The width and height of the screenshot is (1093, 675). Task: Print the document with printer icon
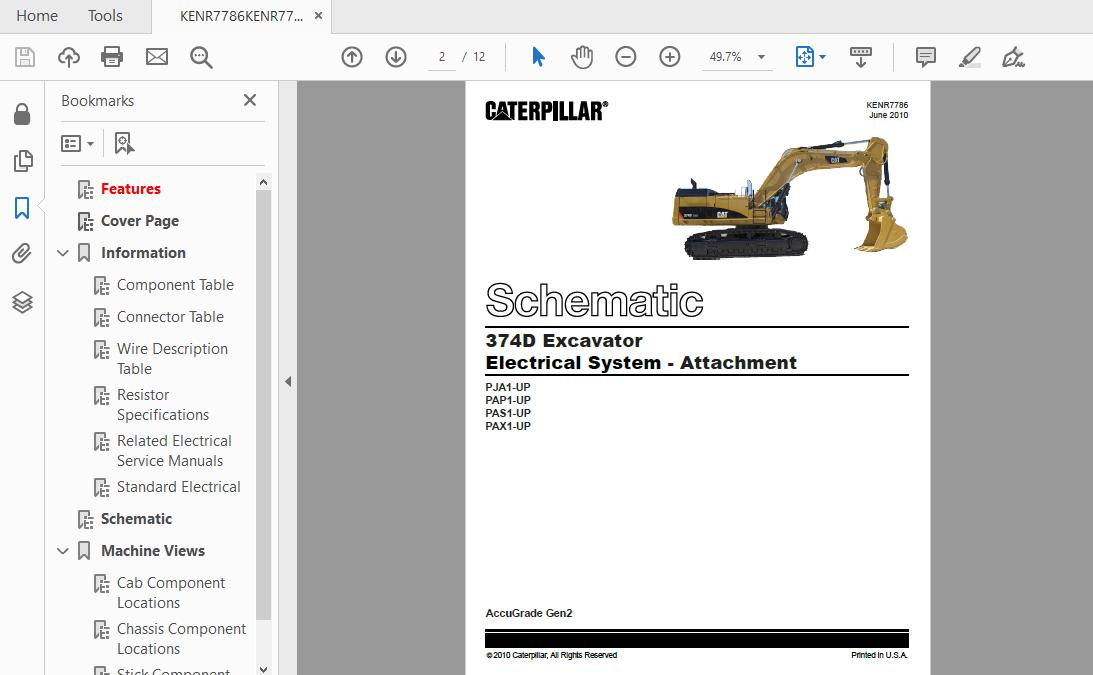(x=112, y=56)
